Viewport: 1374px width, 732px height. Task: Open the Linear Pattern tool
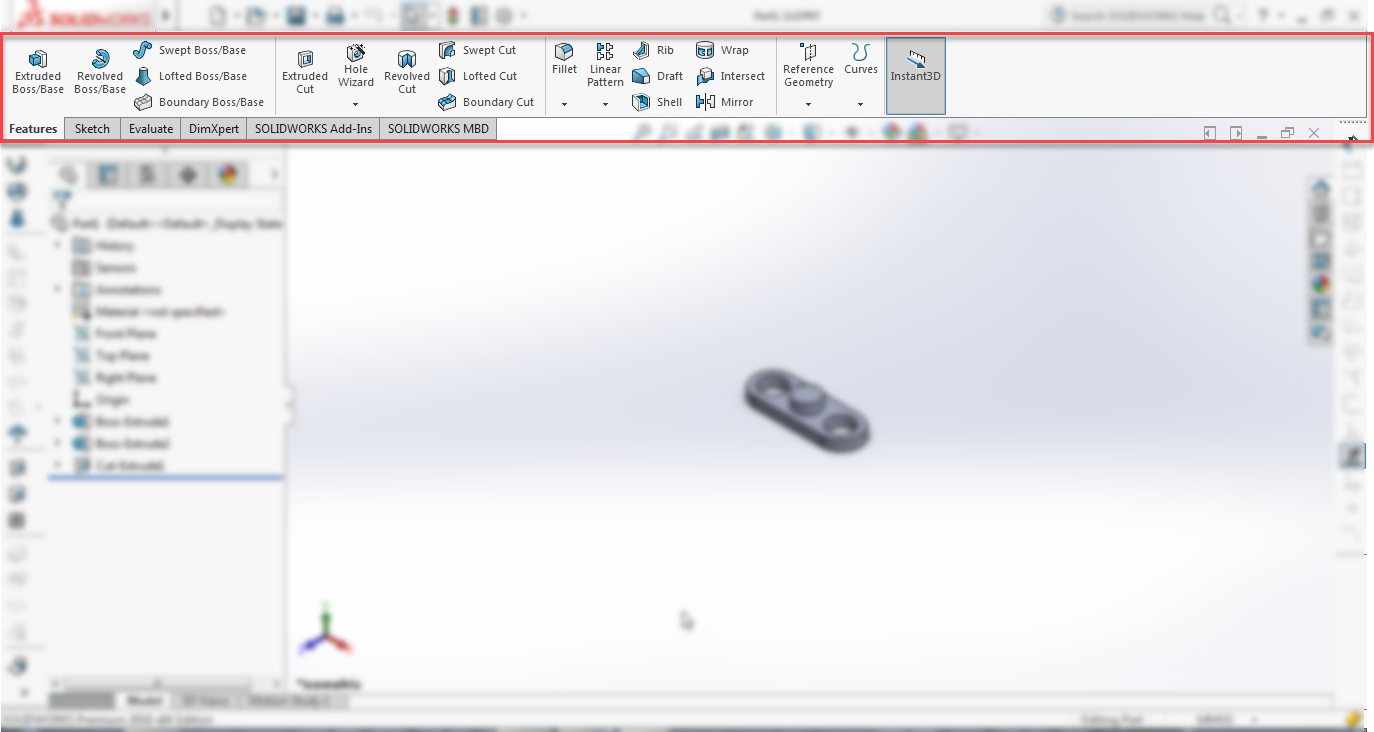click(604, 62)
